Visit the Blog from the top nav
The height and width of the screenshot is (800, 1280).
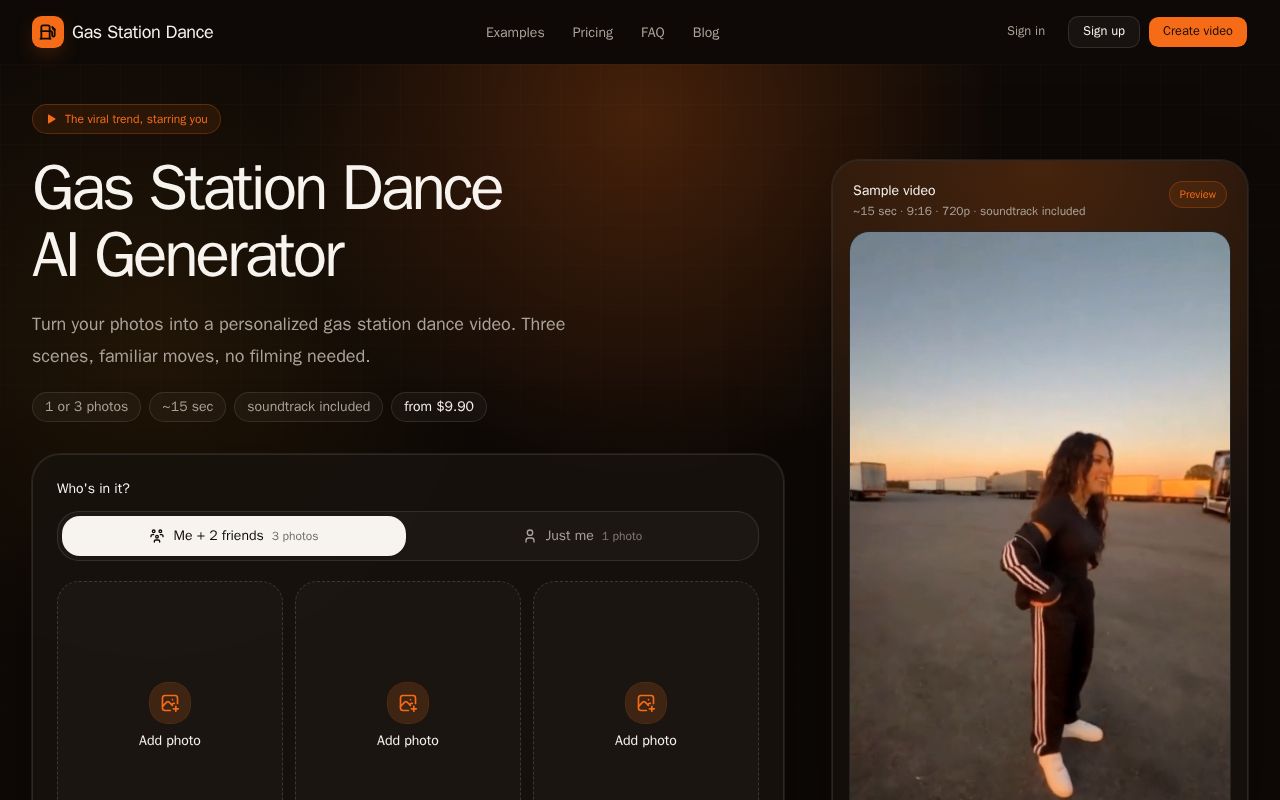point(706,32)
